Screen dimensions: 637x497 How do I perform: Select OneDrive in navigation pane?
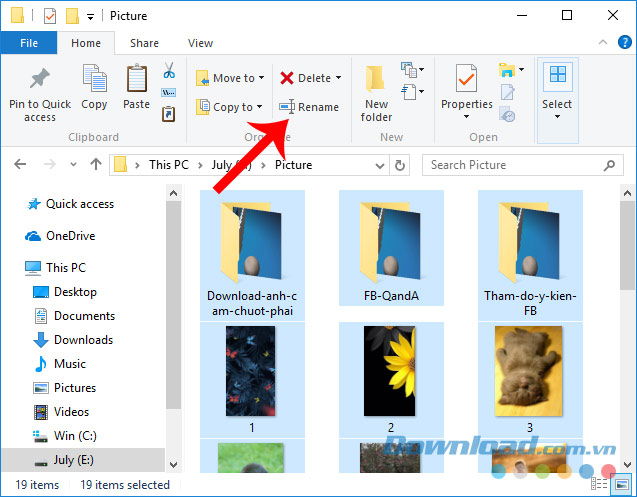(60, 236)
